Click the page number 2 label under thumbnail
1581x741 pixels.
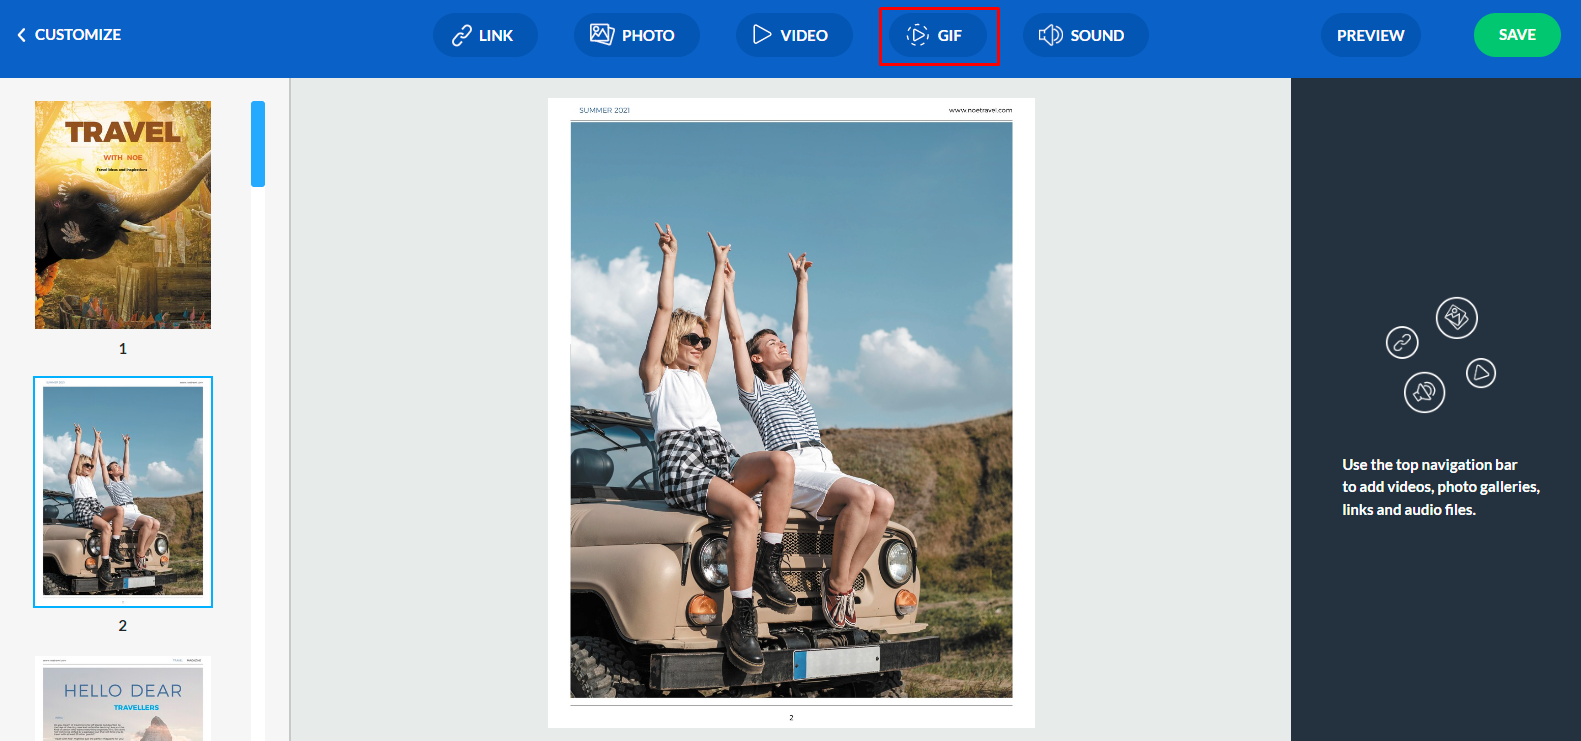pos(123,626)
